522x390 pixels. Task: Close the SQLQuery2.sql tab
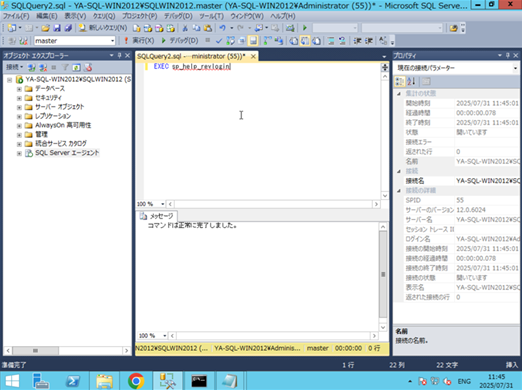click(x=253, y=56)
